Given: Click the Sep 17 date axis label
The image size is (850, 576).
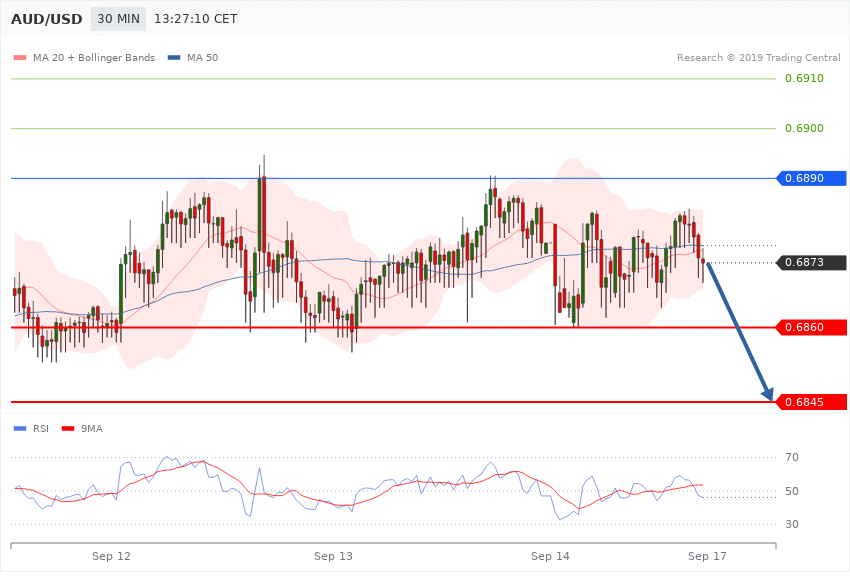Looking at the screenshot, I should click(x=707, y=556).
